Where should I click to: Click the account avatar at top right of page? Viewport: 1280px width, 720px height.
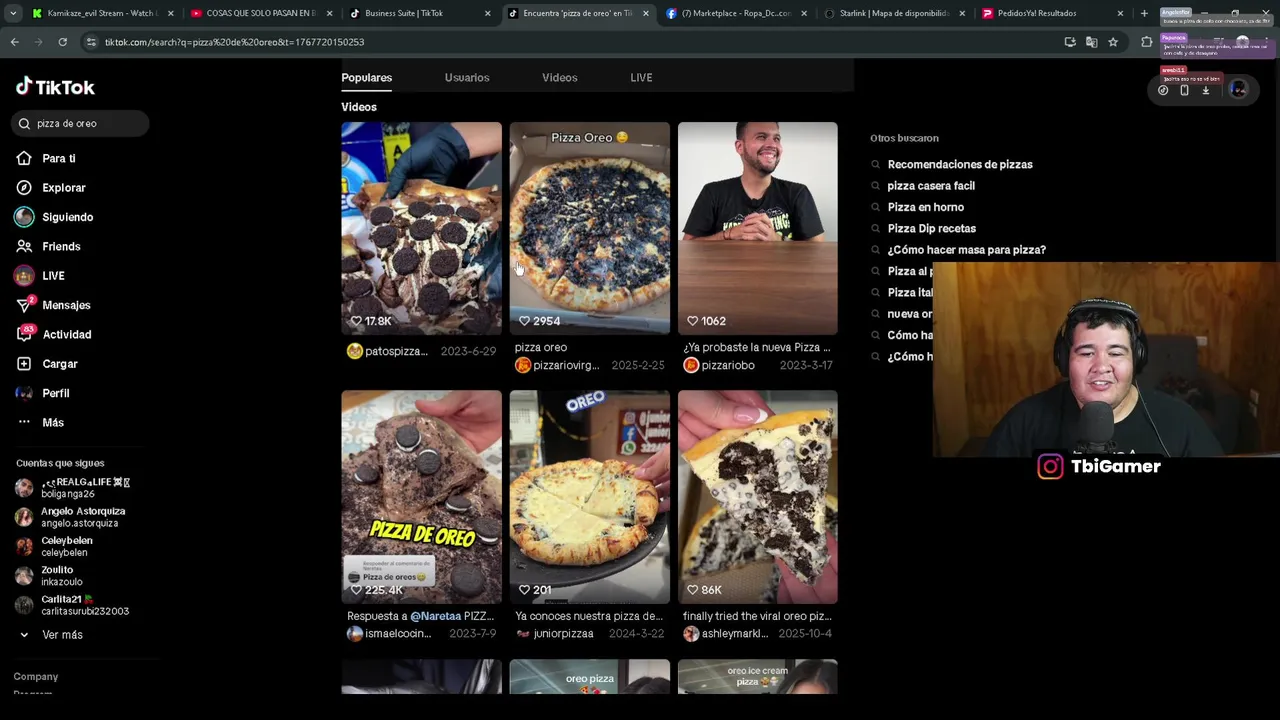click(x=1238, y=90)
